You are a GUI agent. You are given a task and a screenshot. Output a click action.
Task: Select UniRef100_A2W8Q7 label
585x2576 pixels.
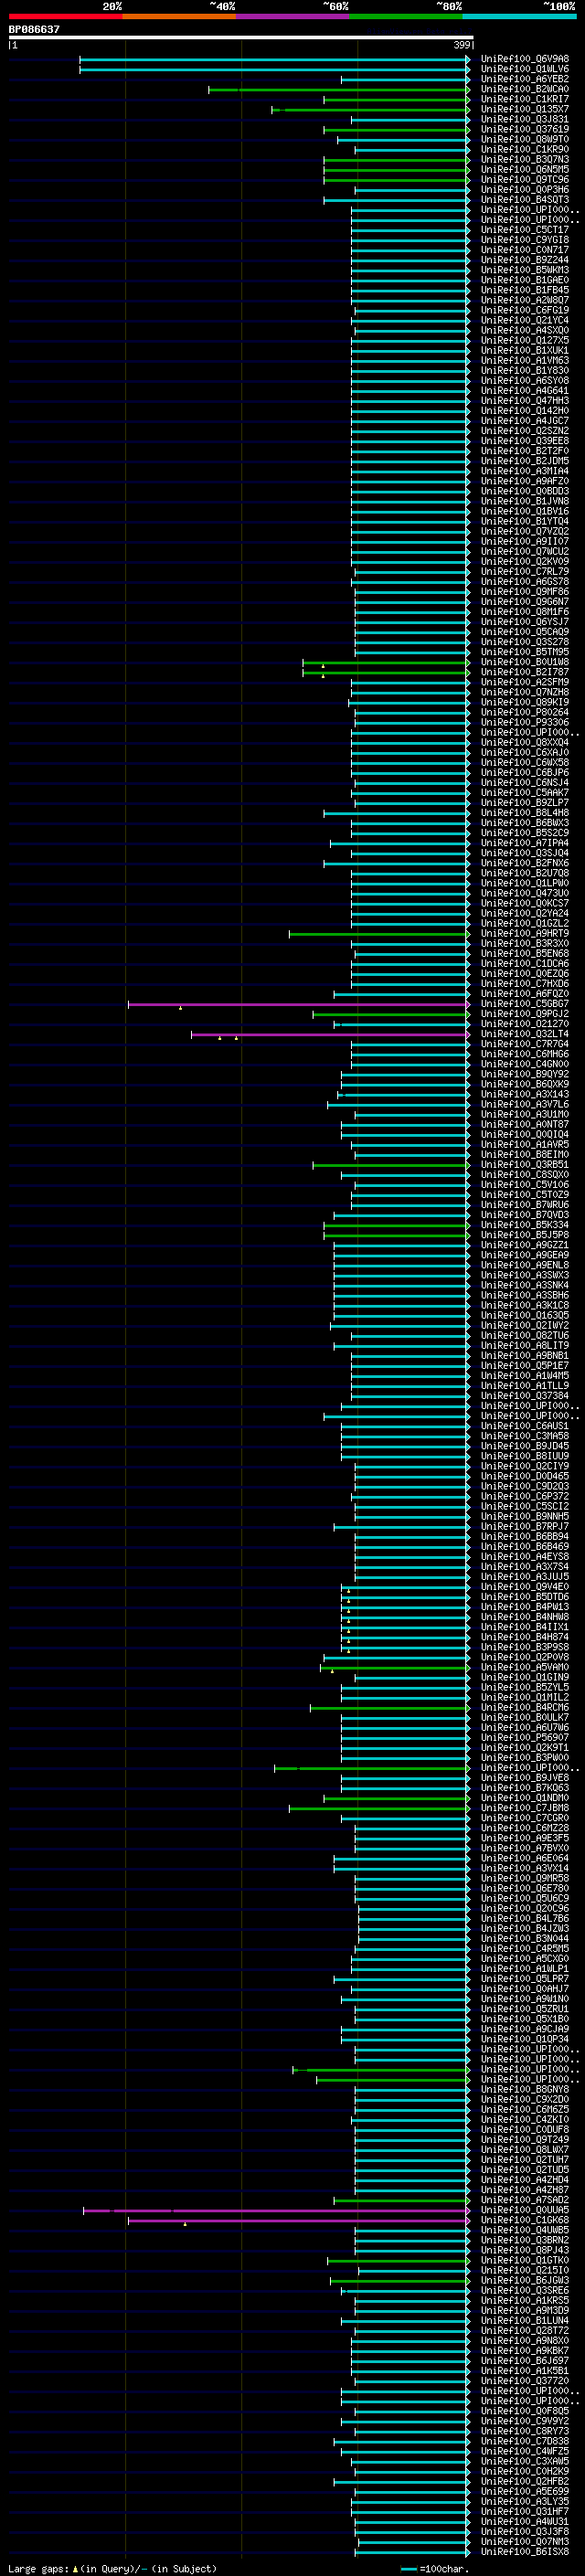525,300
